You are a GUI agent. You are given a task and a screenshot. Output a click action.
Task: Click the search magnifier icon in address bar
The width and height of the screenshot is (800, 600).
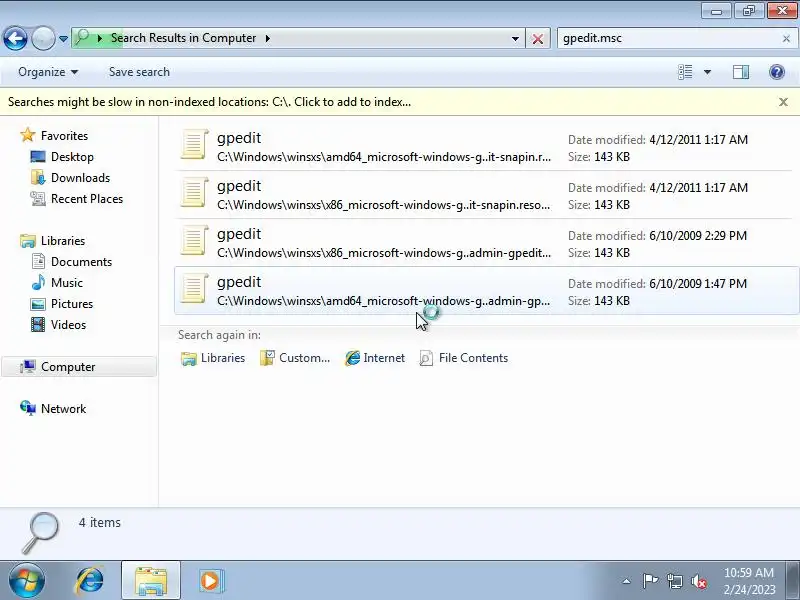pos(82,38)
